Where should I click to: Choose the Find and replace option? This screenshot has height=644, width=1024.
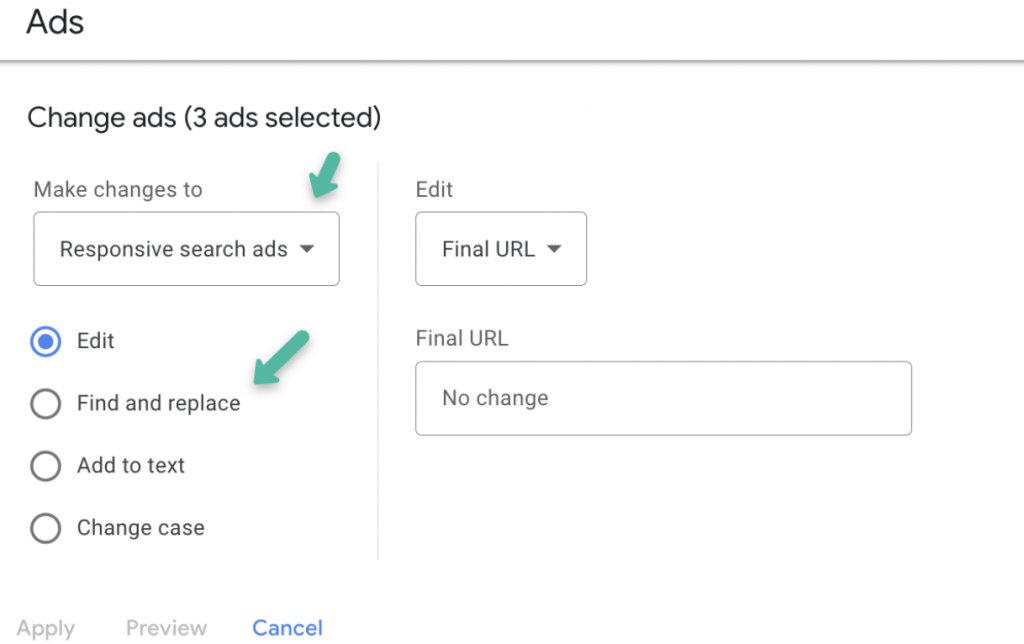pos(46,404)
